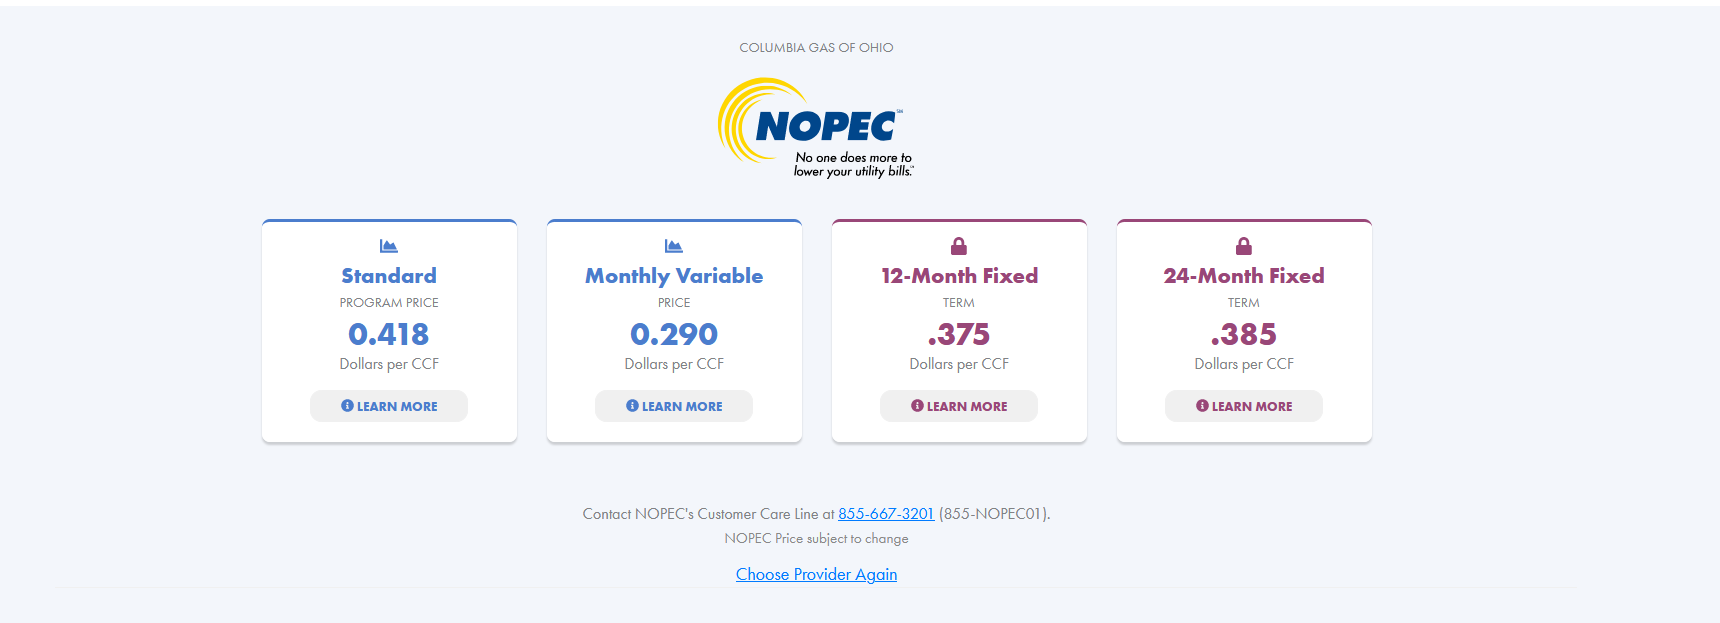Open Learn More for Monthly Variable plan
Screen dimensions: 1720x623
[x=674, y=406]
